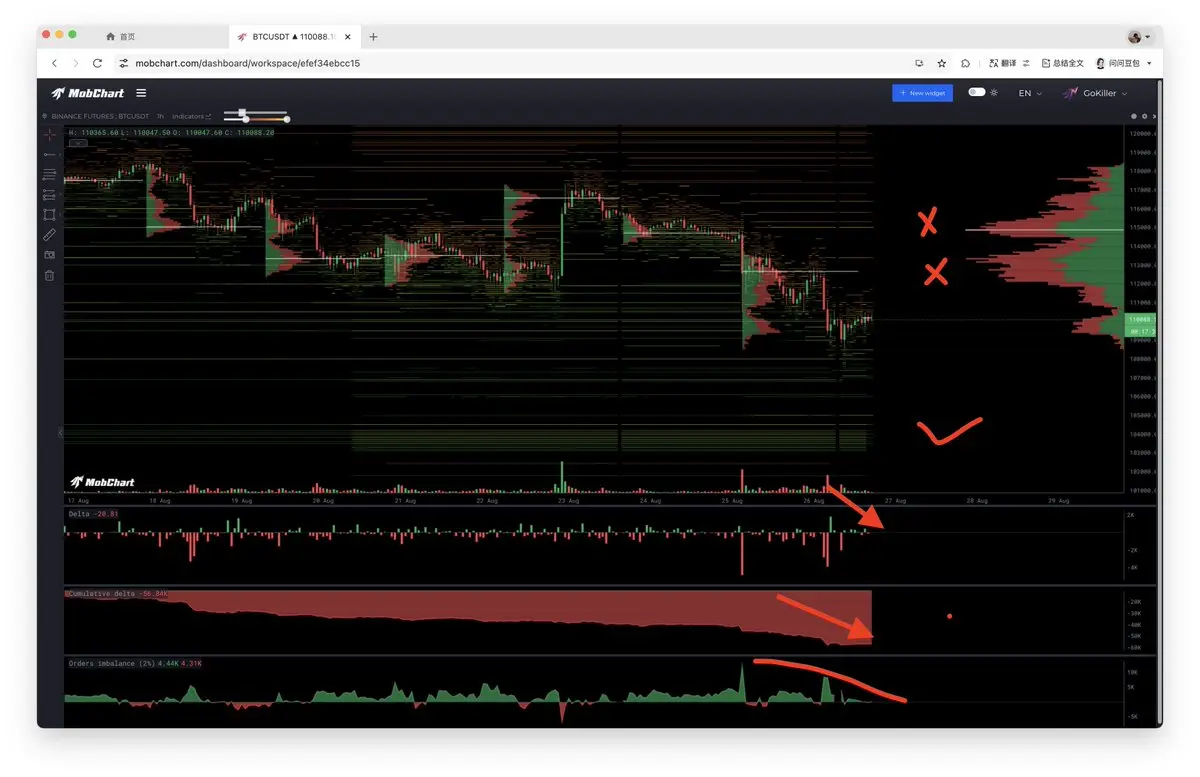The width and height of the screenshot is (1200, 777).
Task: Open the 1h timeframe selector
Action: click(161, 117)
